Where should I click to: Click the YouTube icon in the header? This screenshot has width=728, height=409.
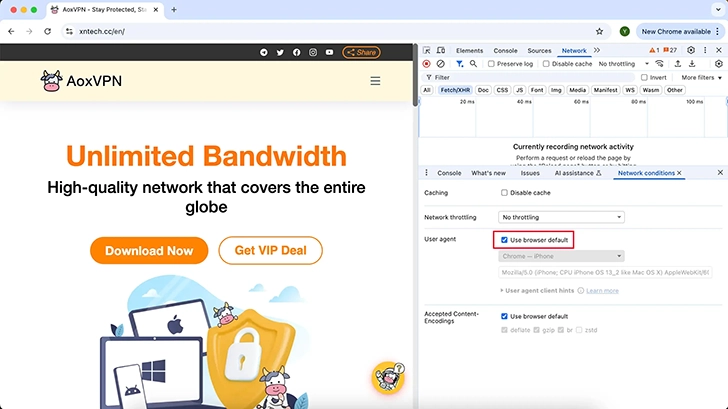pyautogui.click(x=329, y=52)
